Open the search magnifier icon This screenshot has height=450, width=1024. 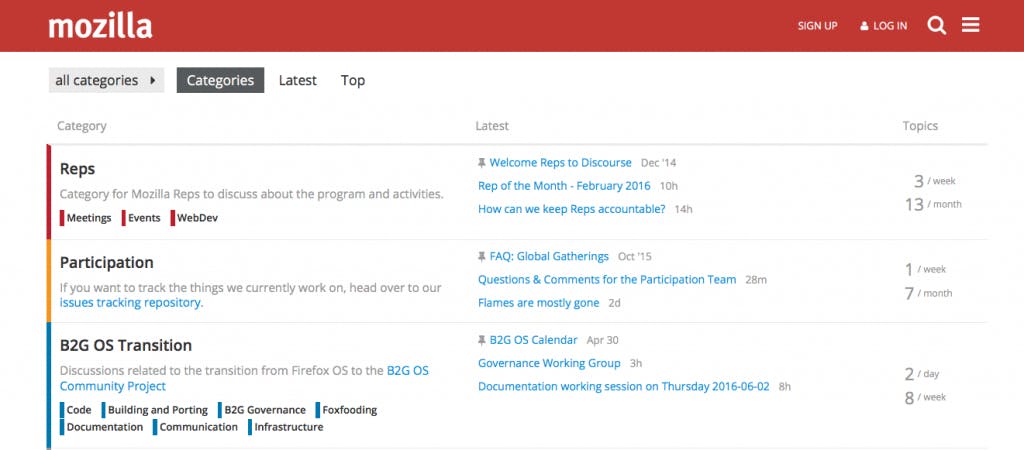tap(936, 26)
